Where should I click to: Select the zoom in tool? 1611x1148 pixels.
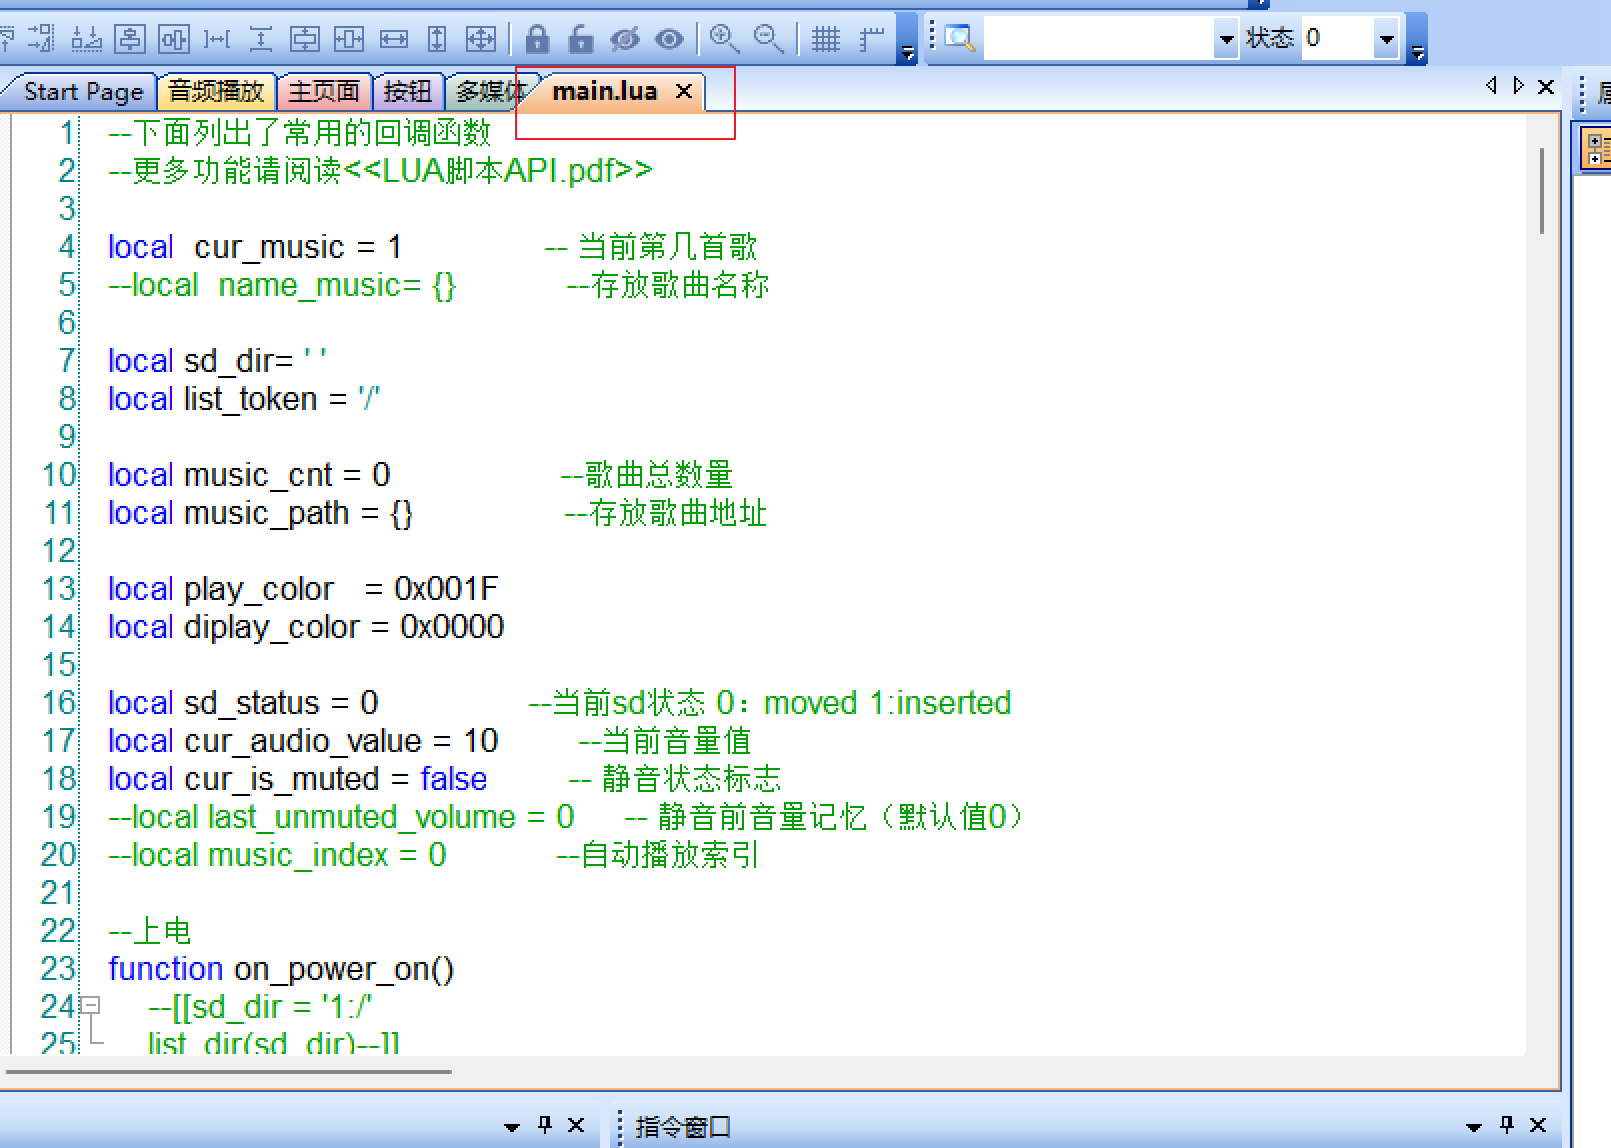[725, 38]
